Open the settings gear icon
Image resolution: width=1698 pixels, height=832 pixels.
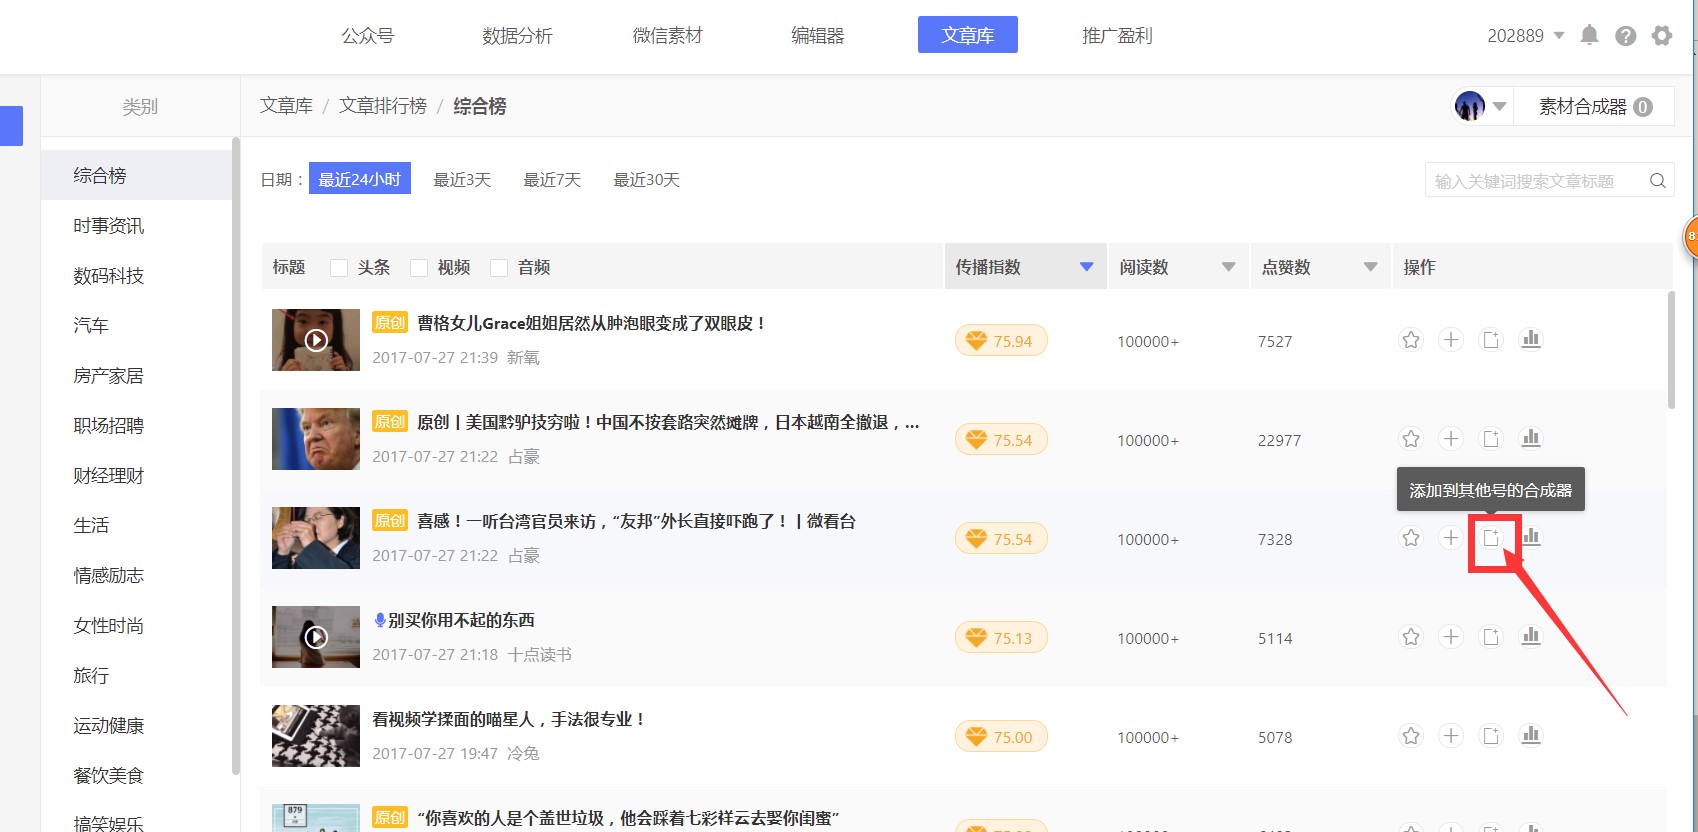[1662, 36]
